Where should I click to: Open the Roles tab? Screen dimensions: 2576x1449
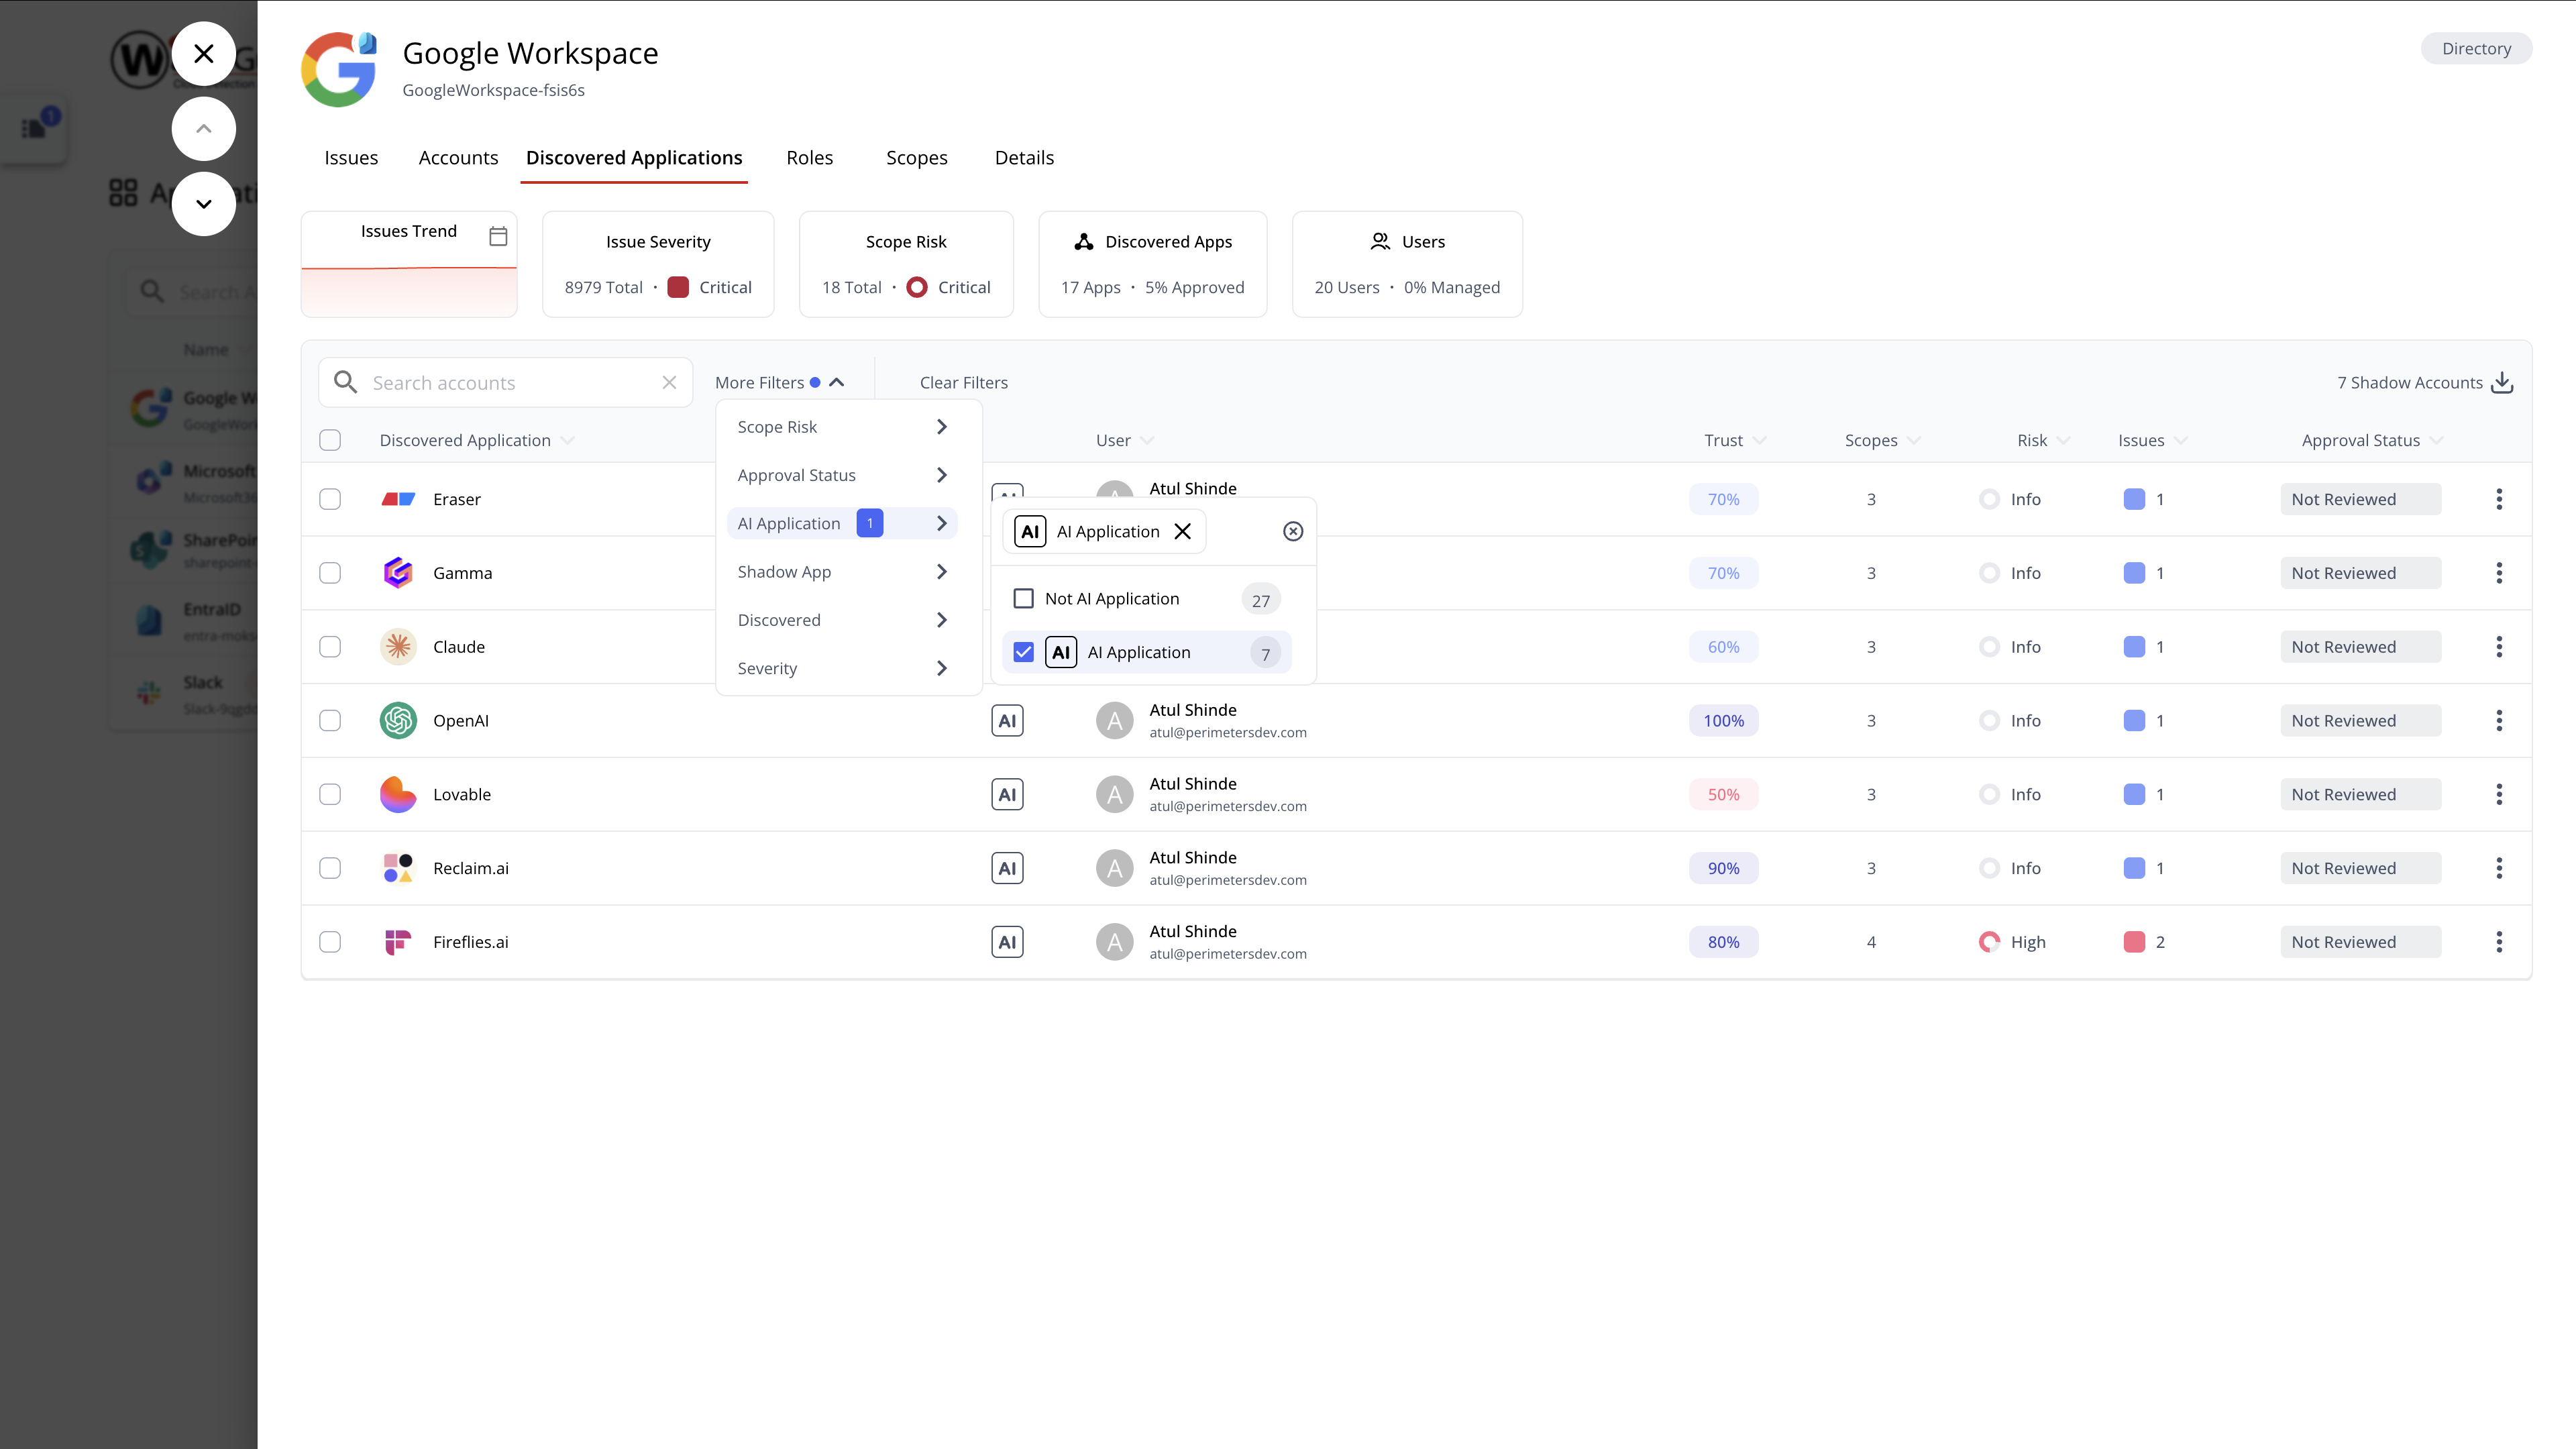(809, 158)
